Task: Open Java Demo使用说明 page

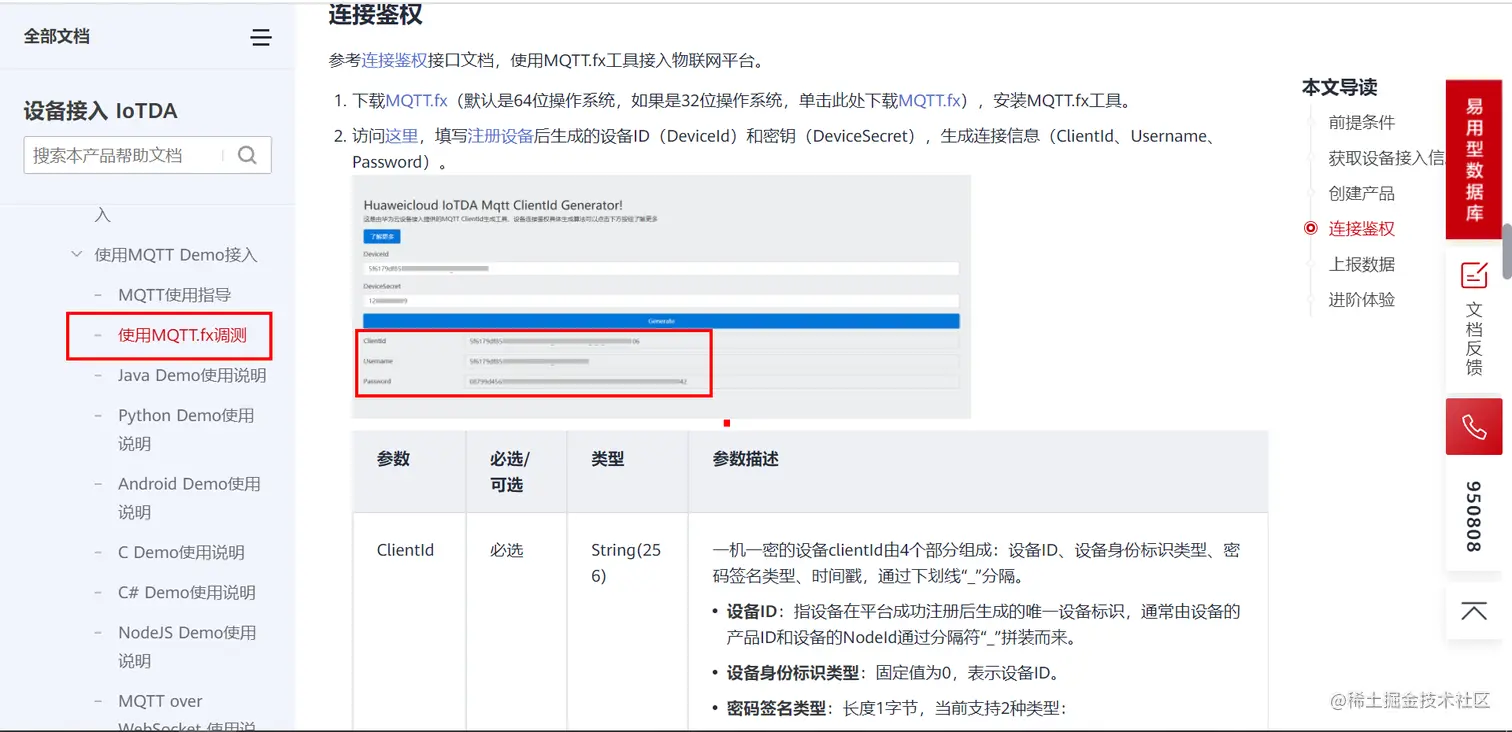Action: click(x=192, y=376)
